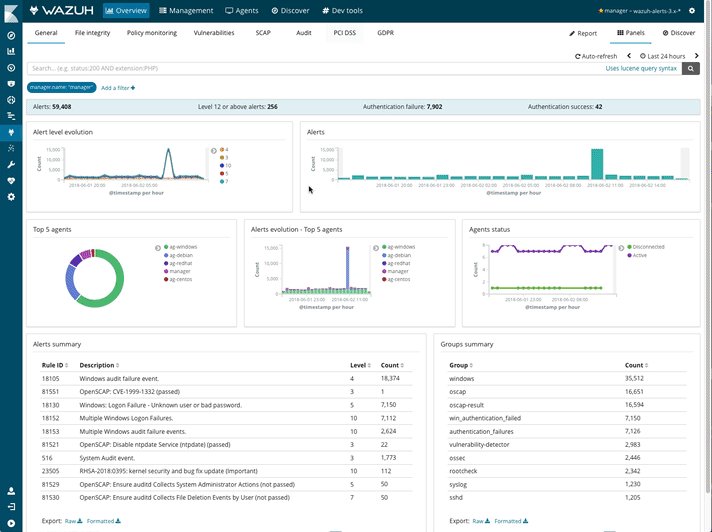Open Management gear icon in left sidebar
Screen dimensions: 712x532
(11, 197)
